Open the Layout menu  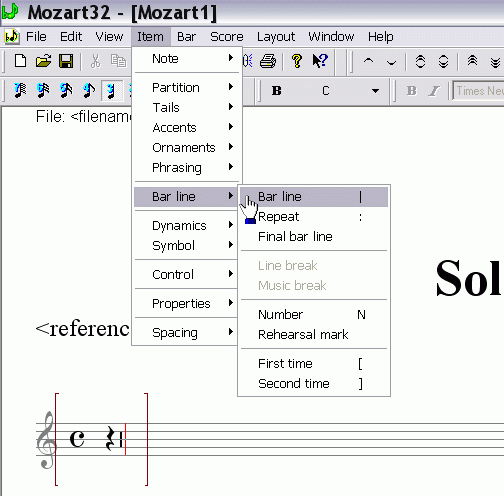(x=276, y=36)
